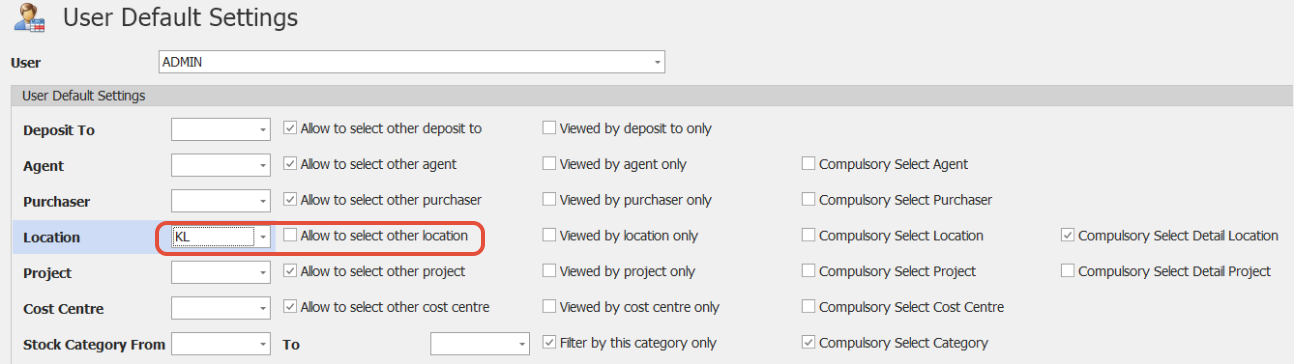The height and width of the screenshot is (364, 1294).
Task: Open the Purchaser dropdown list
Action: pyautogui.click(x=263, y=201)
